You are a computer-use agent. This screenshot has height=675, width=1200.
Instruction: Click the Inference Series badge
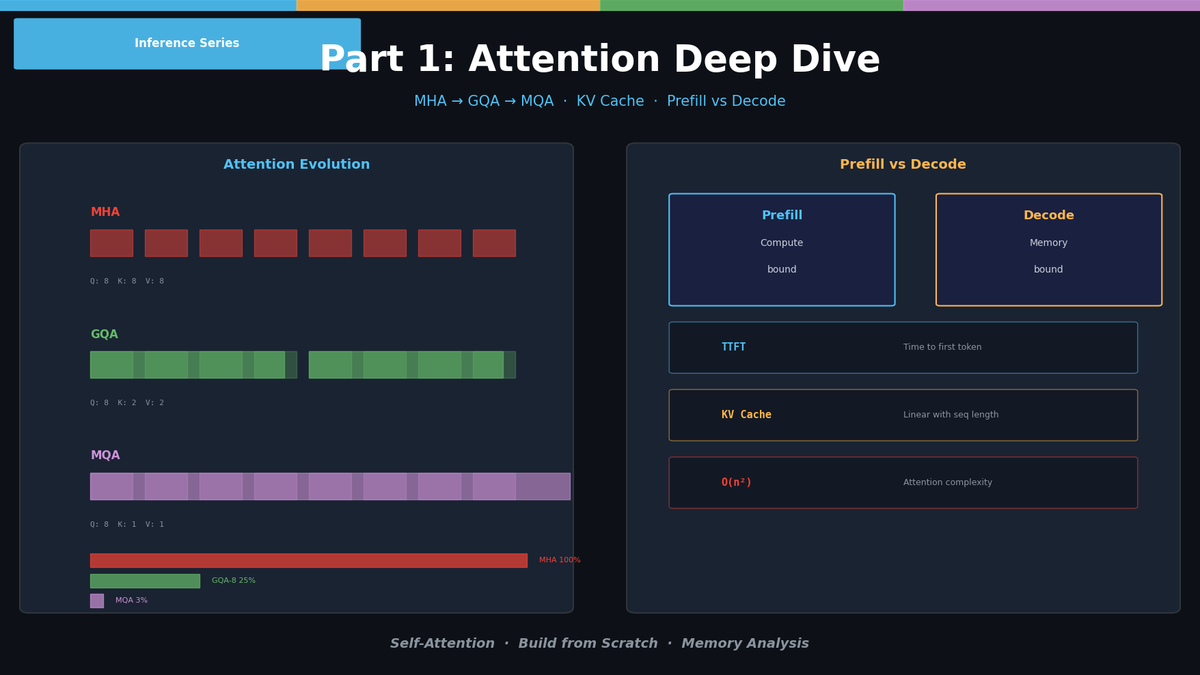pyautogui.click(x=187, y=44)
